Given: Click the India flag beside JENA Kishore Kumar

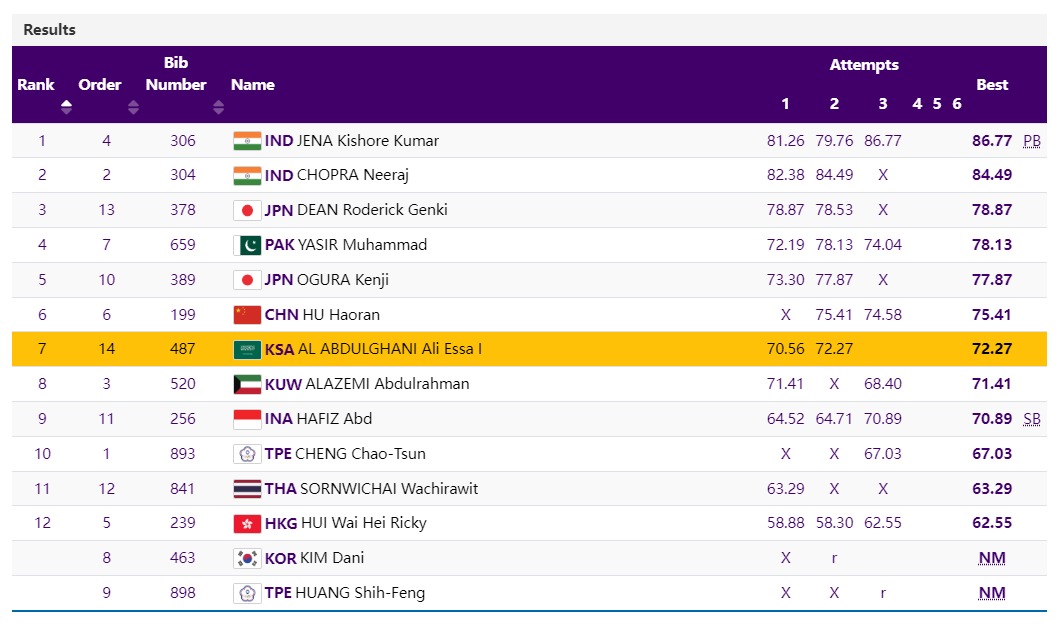Looking at the screenshot, I should (246, 141).
